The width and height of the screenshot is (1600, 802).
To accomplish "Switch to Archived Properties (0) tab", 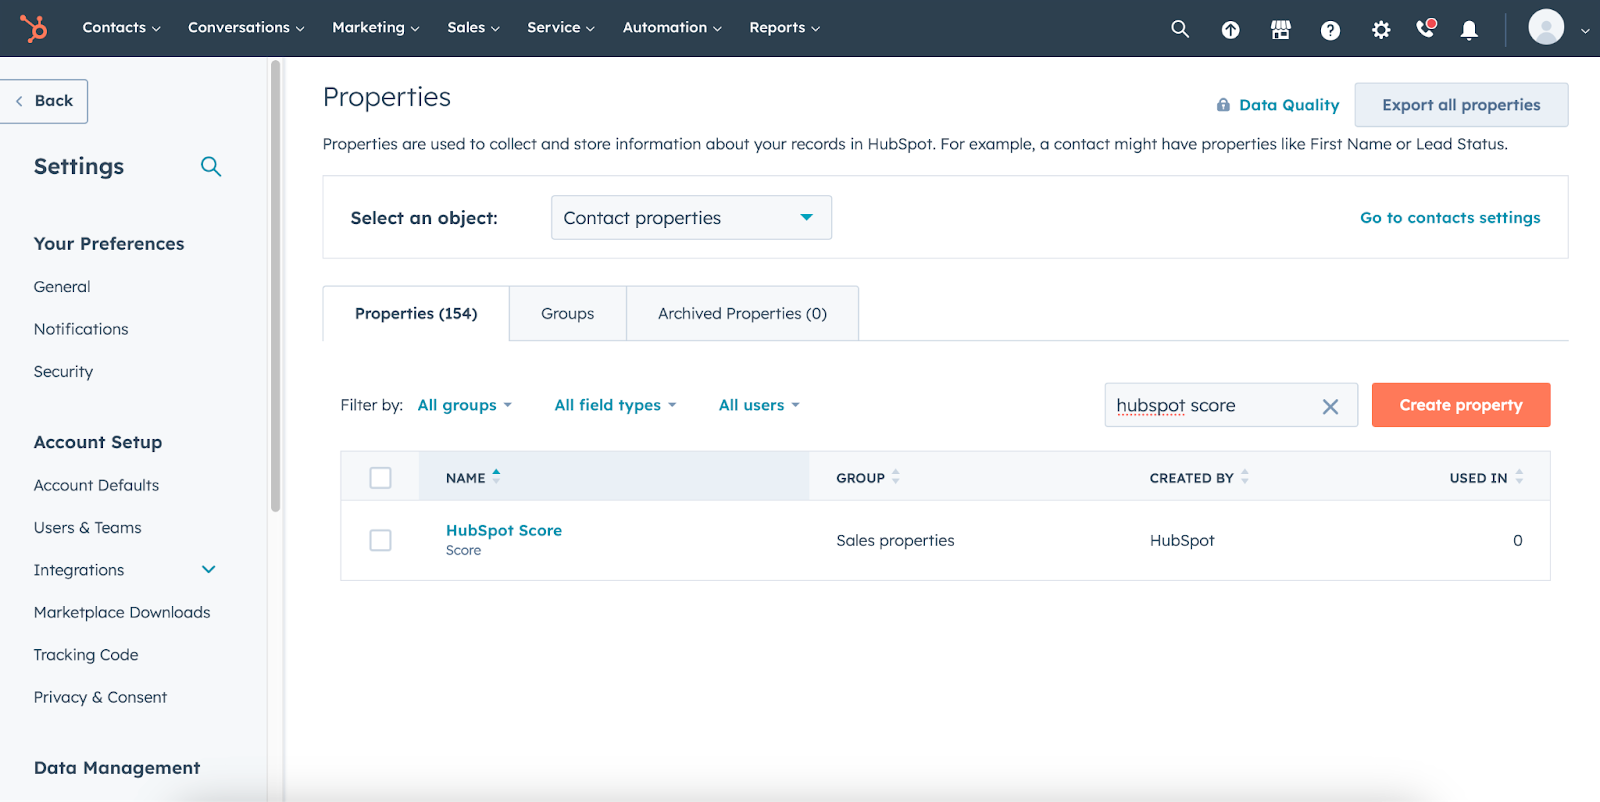I will (x=742, y=314).
